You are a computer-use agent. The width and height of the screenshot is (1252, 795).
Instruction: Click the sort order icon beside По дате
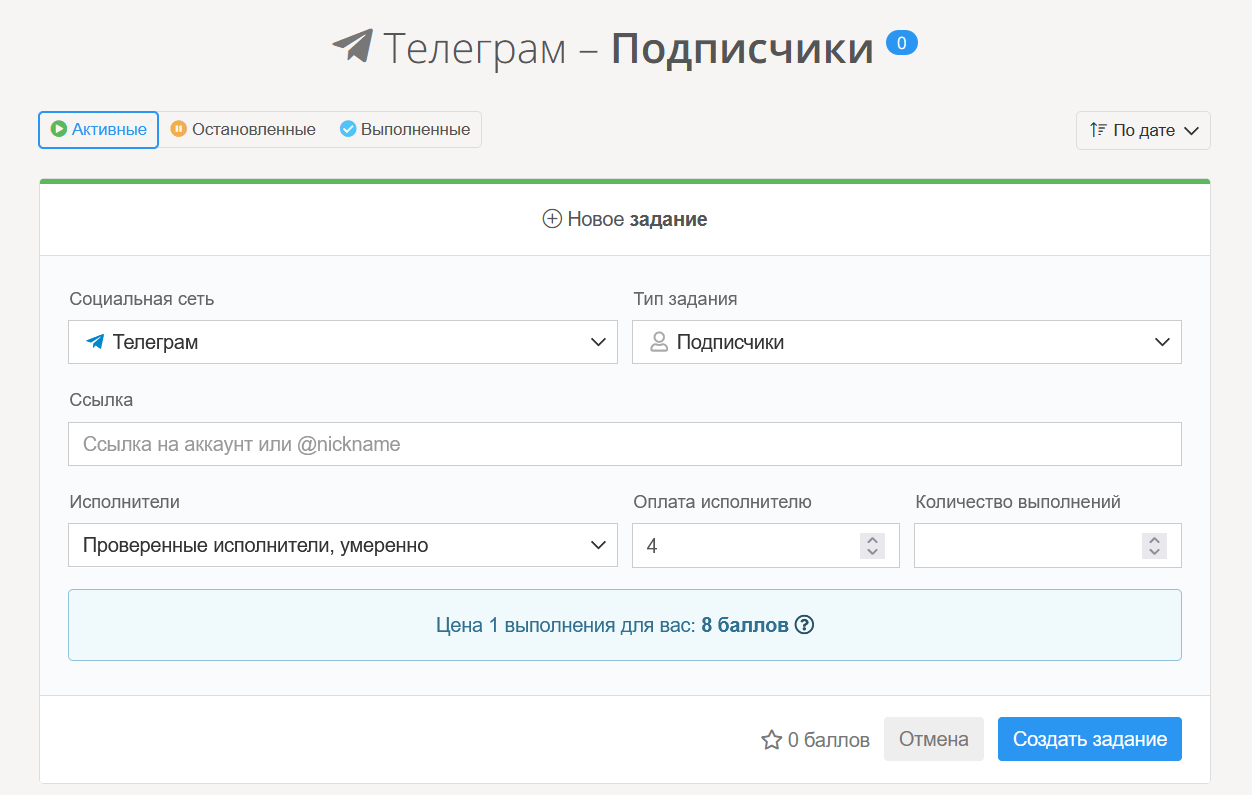pyautogui.click(x=1098, y=130)
